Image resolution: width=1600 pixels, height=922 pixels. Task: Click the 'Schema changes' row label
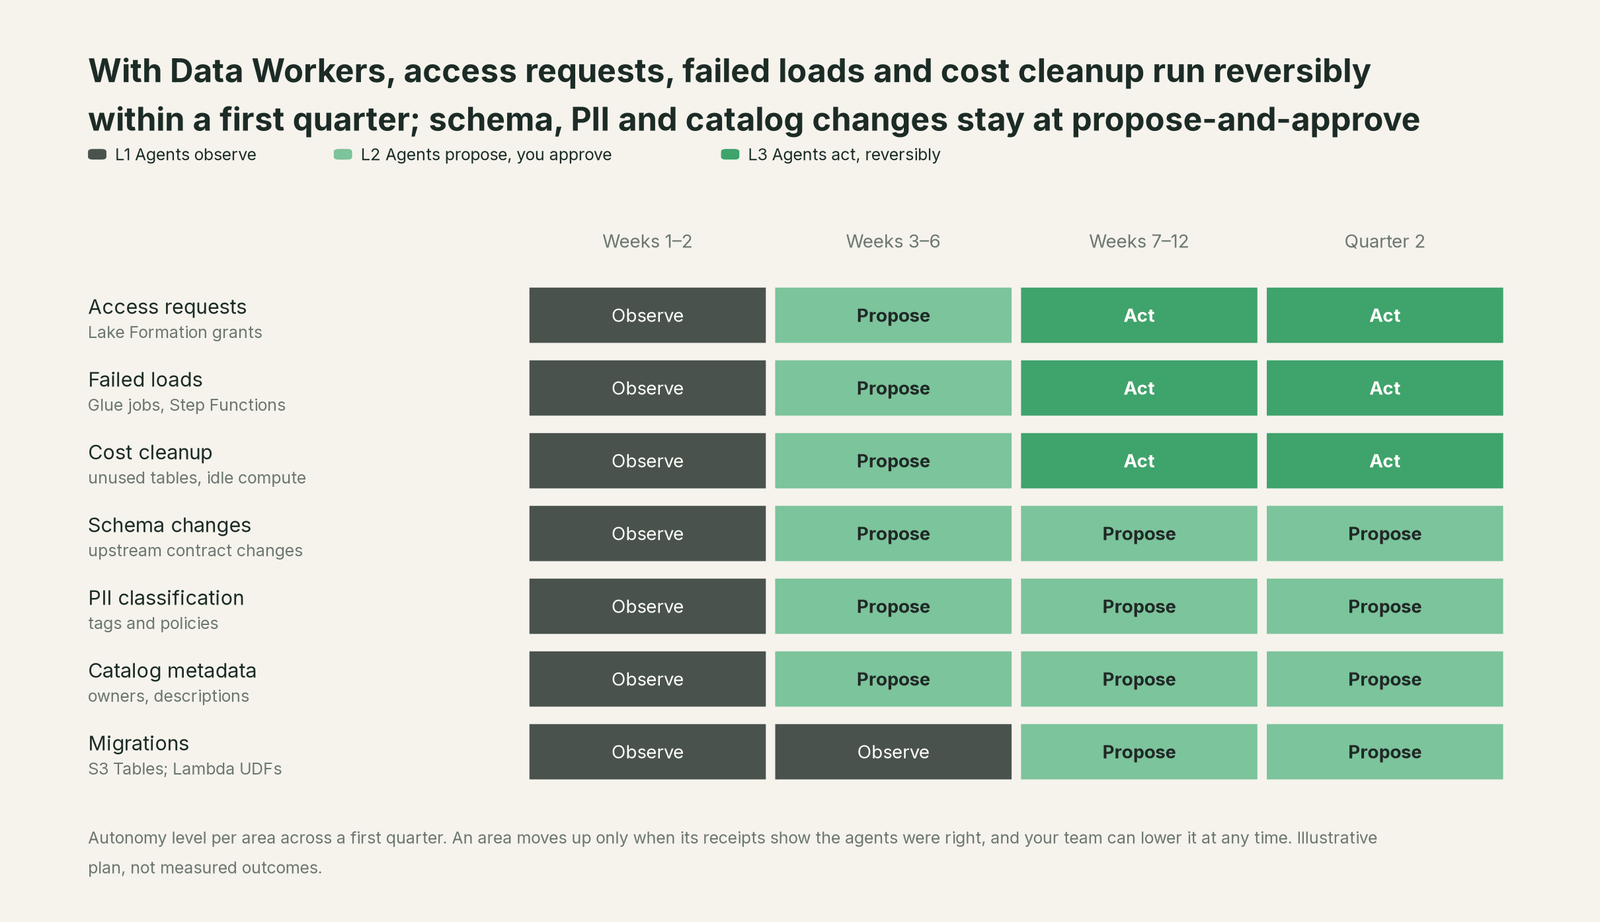pos(169,525)
